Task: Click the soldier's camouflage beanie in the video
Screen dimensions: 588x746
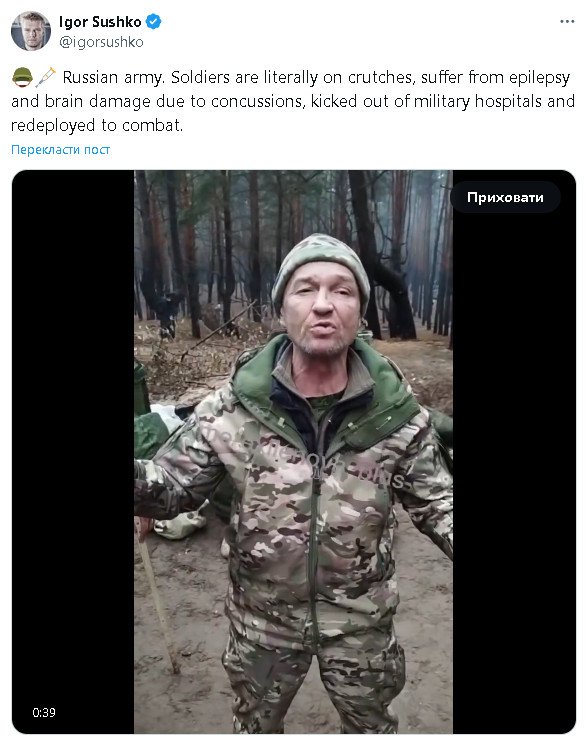Action: point(320,265)
